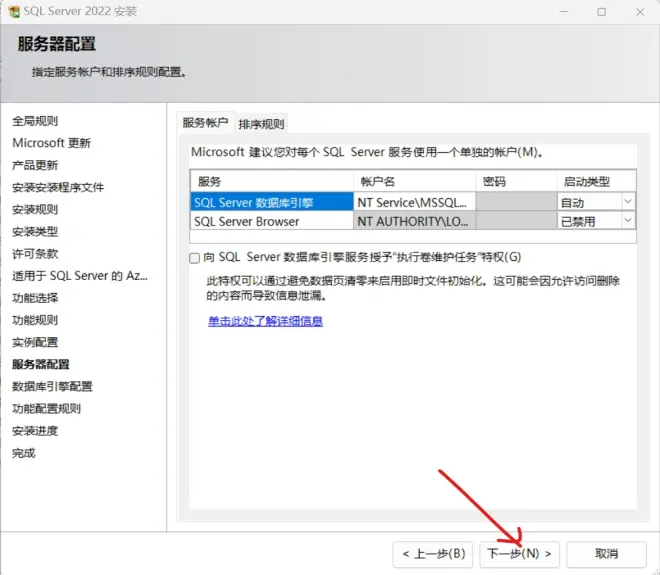Click the 服务 column header
Viewport: 660px width, 575px height.
[272, 181]
